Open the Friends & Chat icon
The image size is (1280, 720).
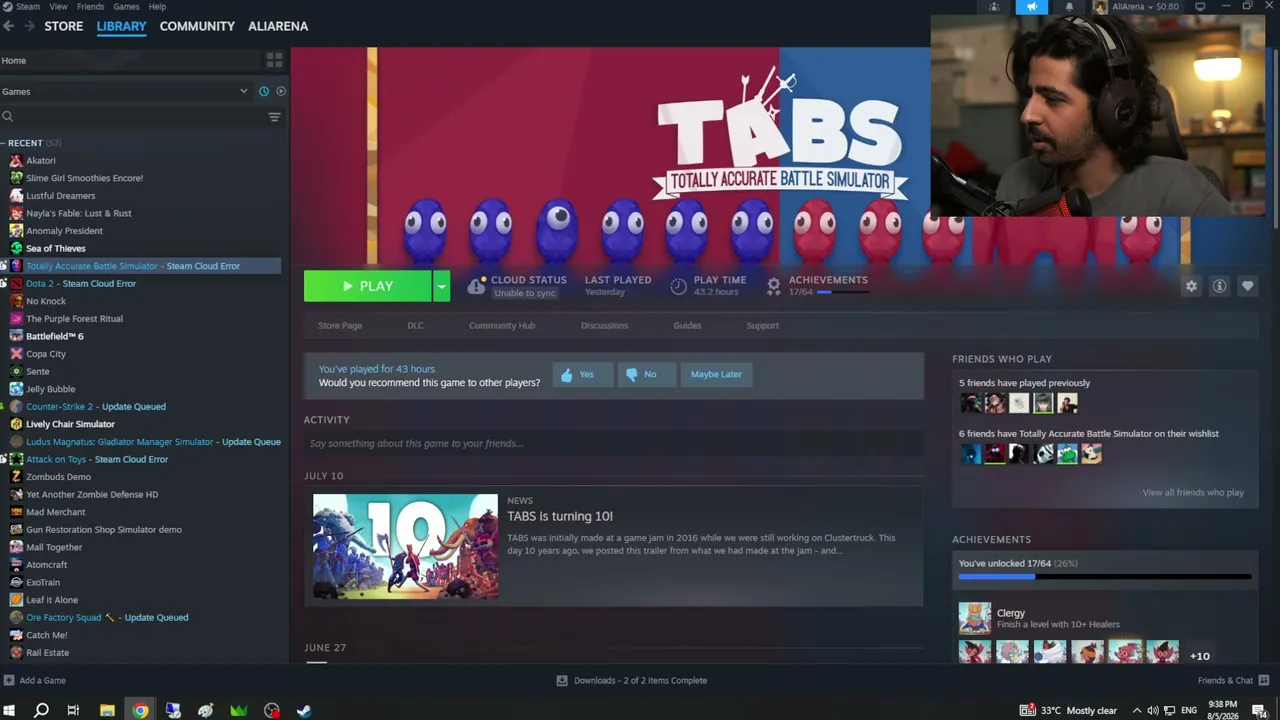[1264, 680]
